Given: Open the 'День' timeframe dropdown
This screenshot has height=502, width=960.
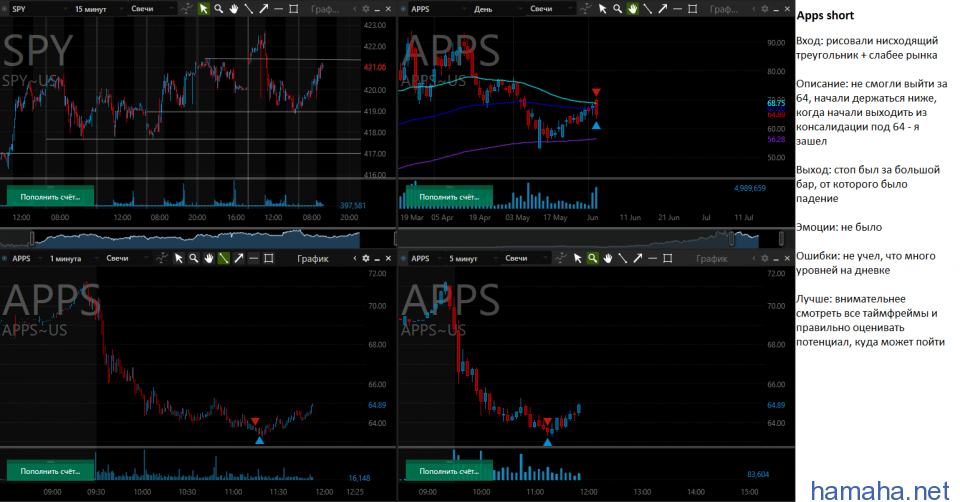Looking at the screenshot, I should (x=497, y=9).
